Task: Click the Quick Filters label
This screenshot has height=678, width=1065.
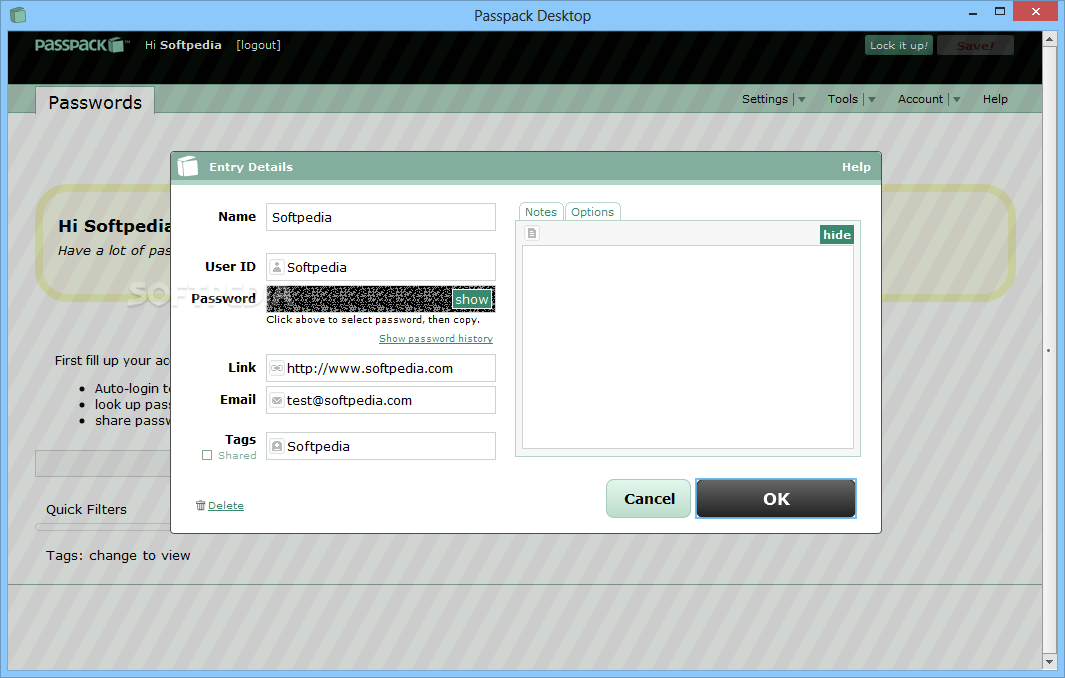Action: (x=86, y=510)
